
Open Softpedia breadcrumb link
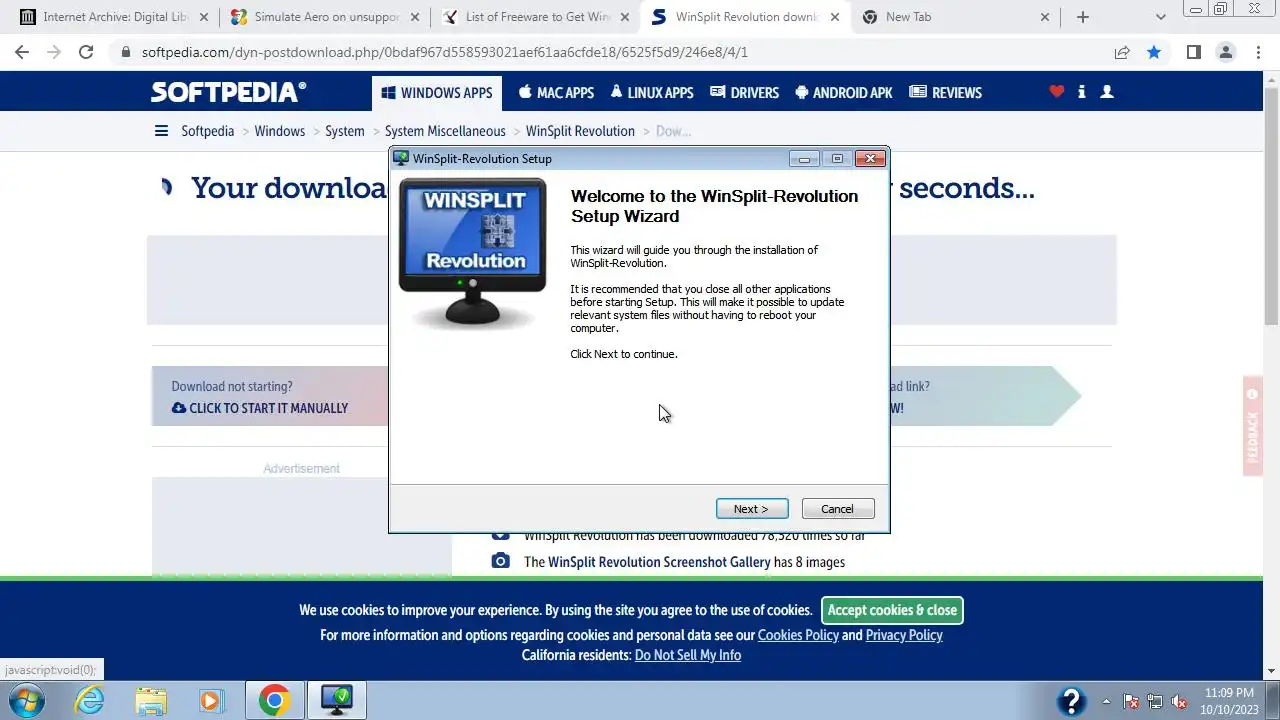pyautogui.click(x=208, y=131)
